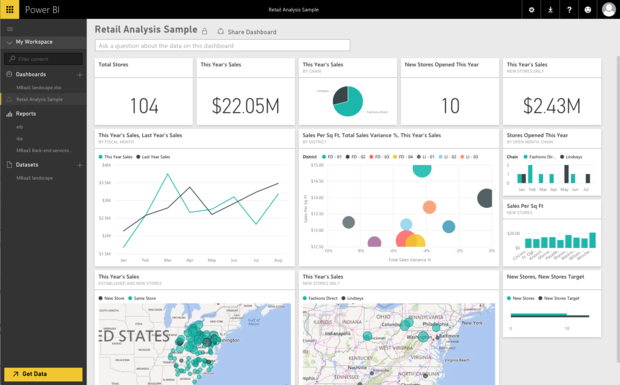Add a new dashboard with plus icon
Image resolution: width=620 pixels, height=385 pixels.
tap(79, 74)
